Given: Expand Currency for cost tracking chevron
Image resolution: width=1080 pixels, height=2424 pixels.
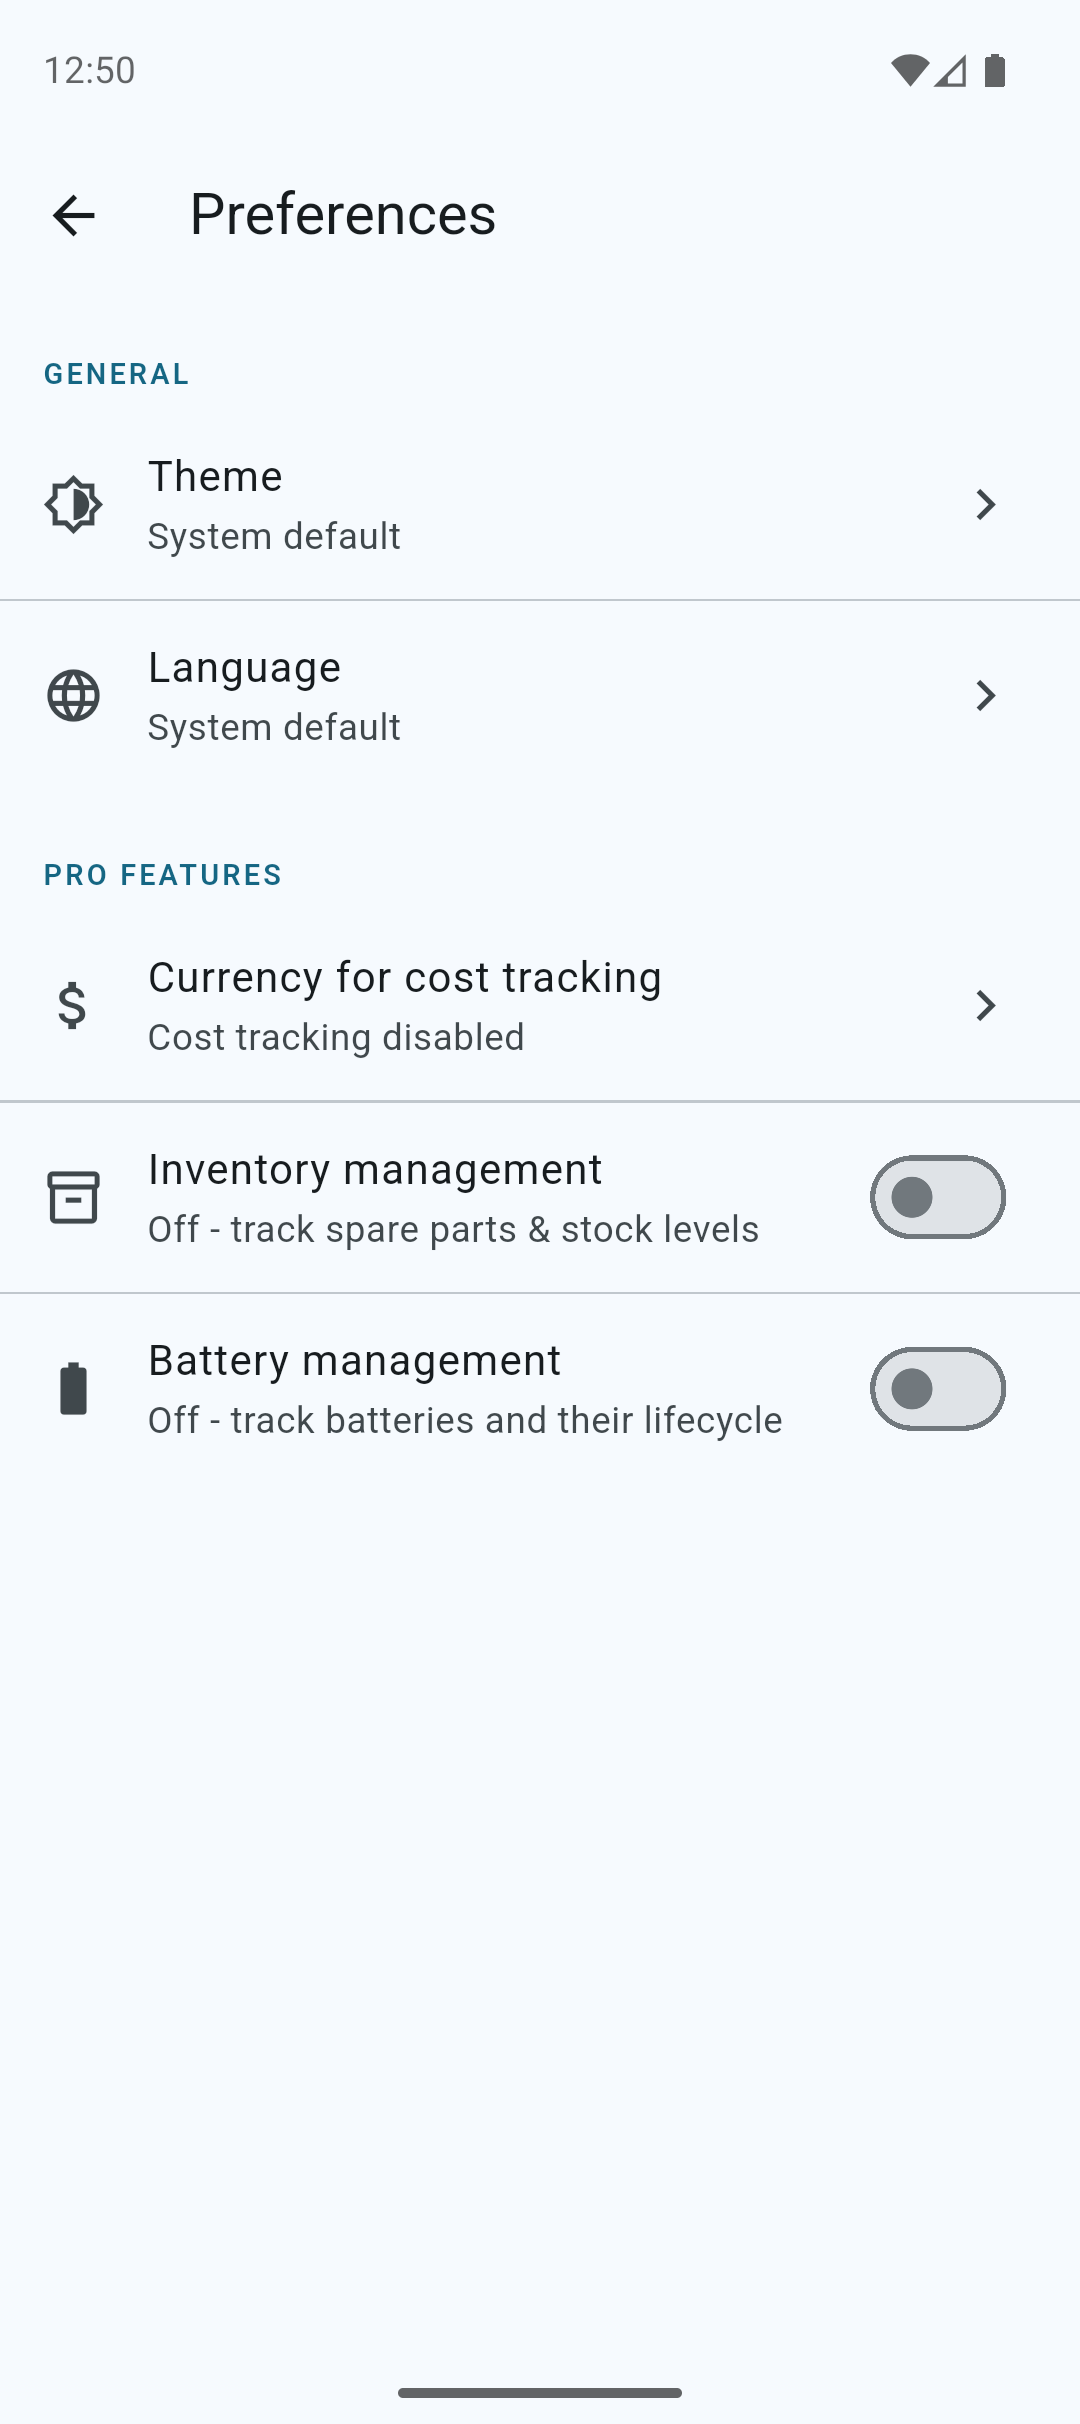Looking at the screenshot, I should 985,1005.
